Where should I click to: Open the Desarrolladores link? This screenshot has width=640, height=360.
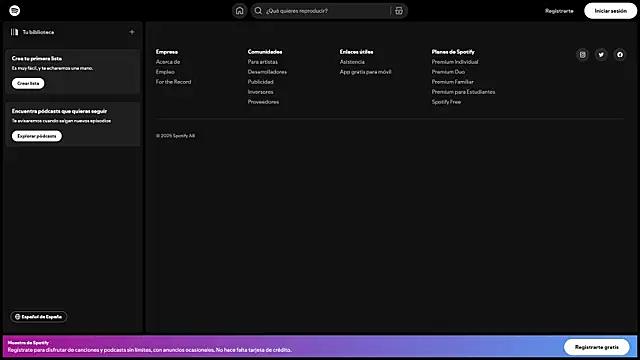(x=267, y=72)
